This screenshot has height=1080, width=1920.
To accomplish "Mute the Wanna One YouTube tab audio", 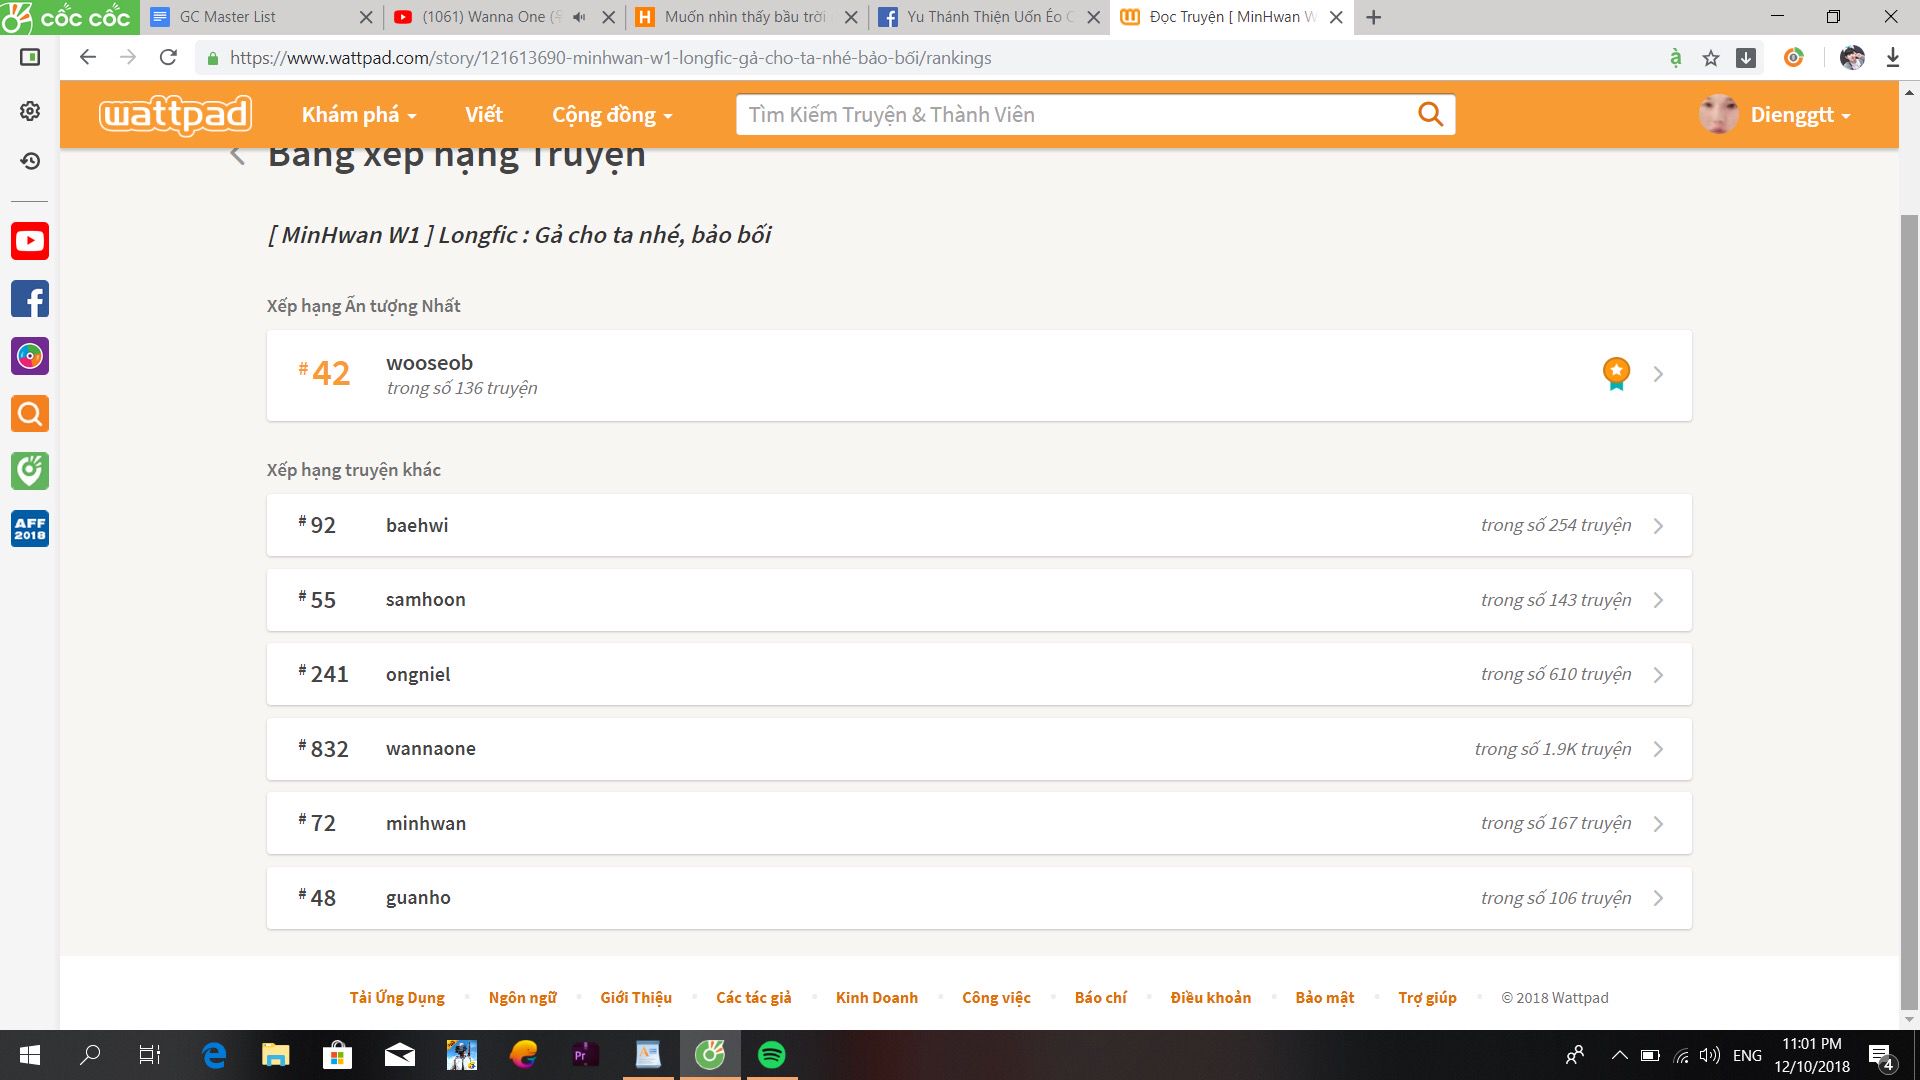I will pyautogui.click(x=579, y=17).
